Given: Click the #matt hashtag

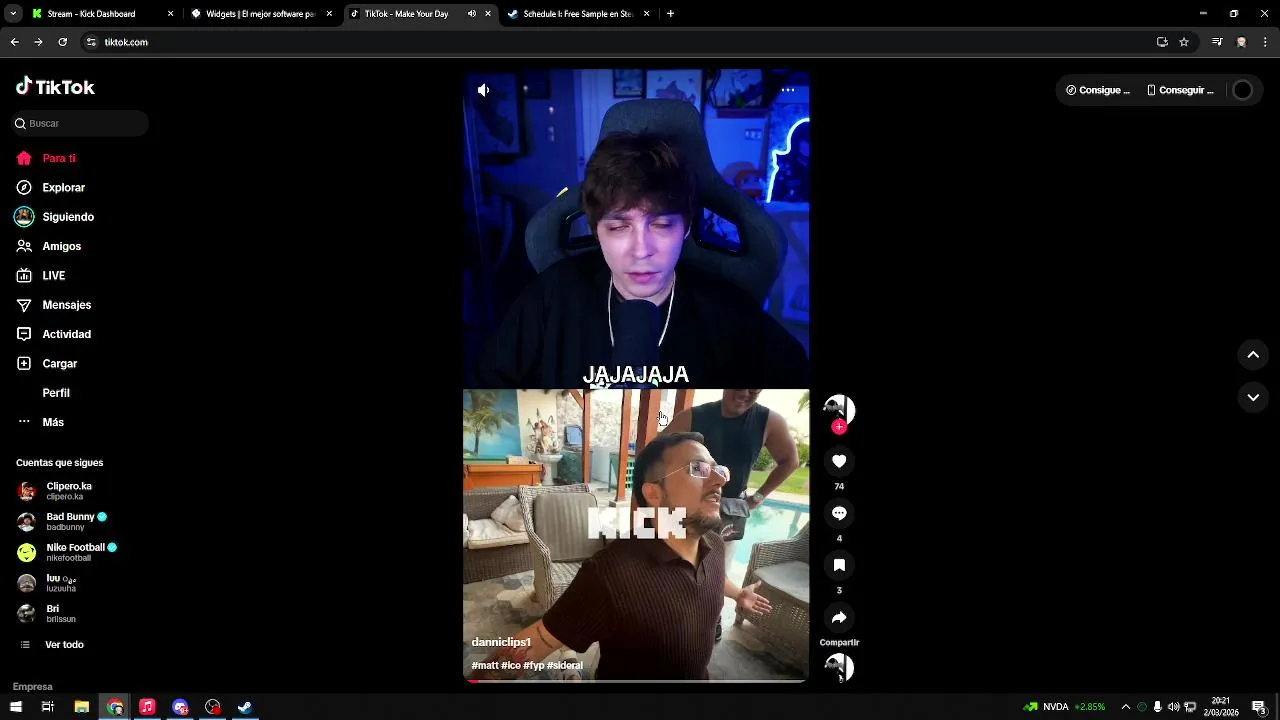Looking at the screenshot, I should [485, 665].
